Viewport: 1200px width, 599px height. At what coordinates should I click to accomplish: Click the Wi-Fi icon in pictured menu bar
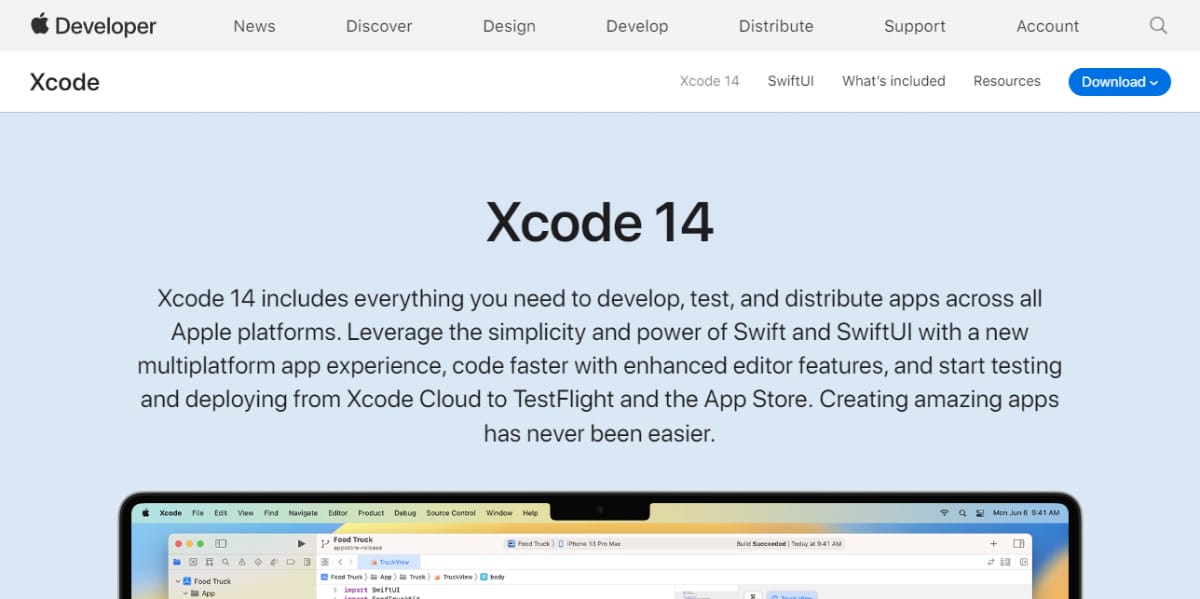pos(944,513)
